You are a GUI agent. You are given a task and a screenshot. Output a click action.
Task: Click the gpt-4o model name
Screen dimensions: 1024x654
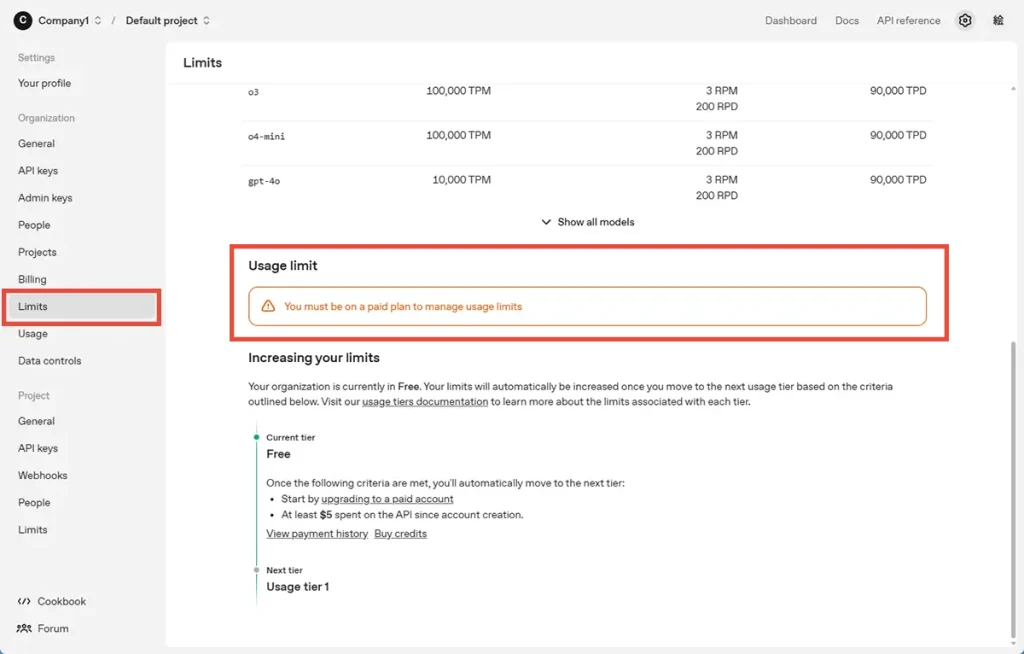pos(264,181)
